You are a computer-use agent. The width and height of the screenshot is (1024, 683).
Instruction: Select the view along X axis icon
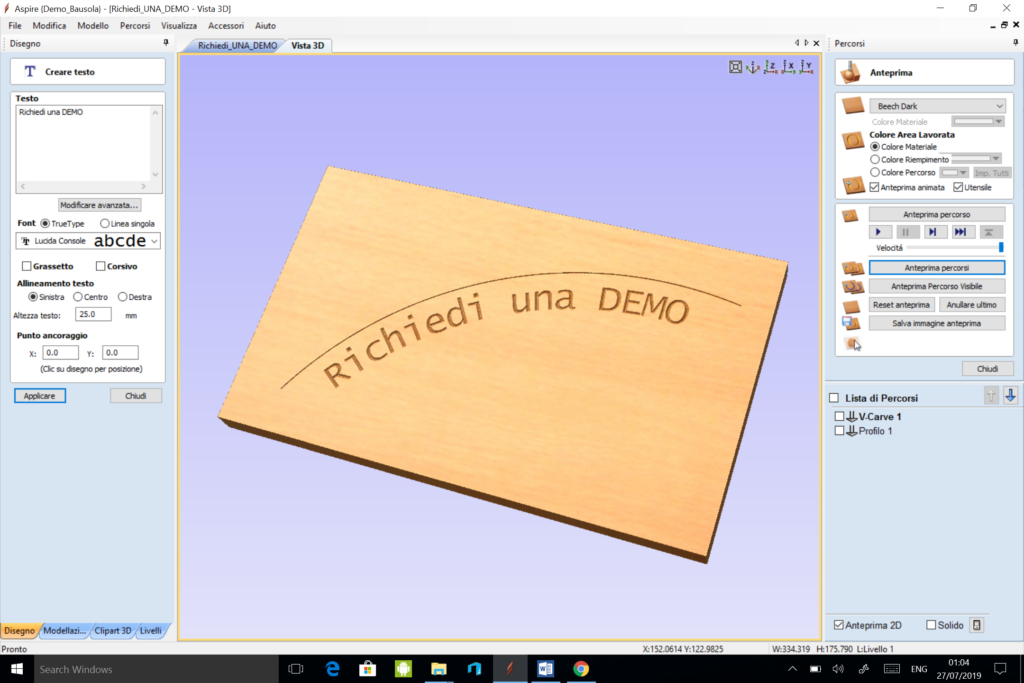click(788, 67)
